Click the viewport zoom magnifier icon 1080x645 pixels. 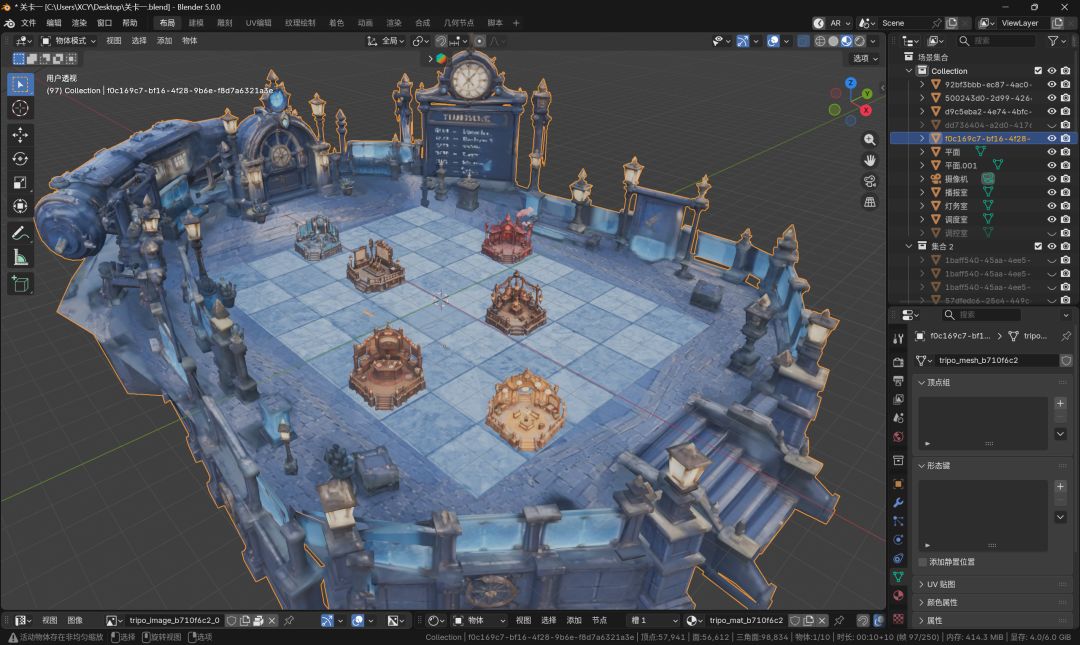(870, 140)
